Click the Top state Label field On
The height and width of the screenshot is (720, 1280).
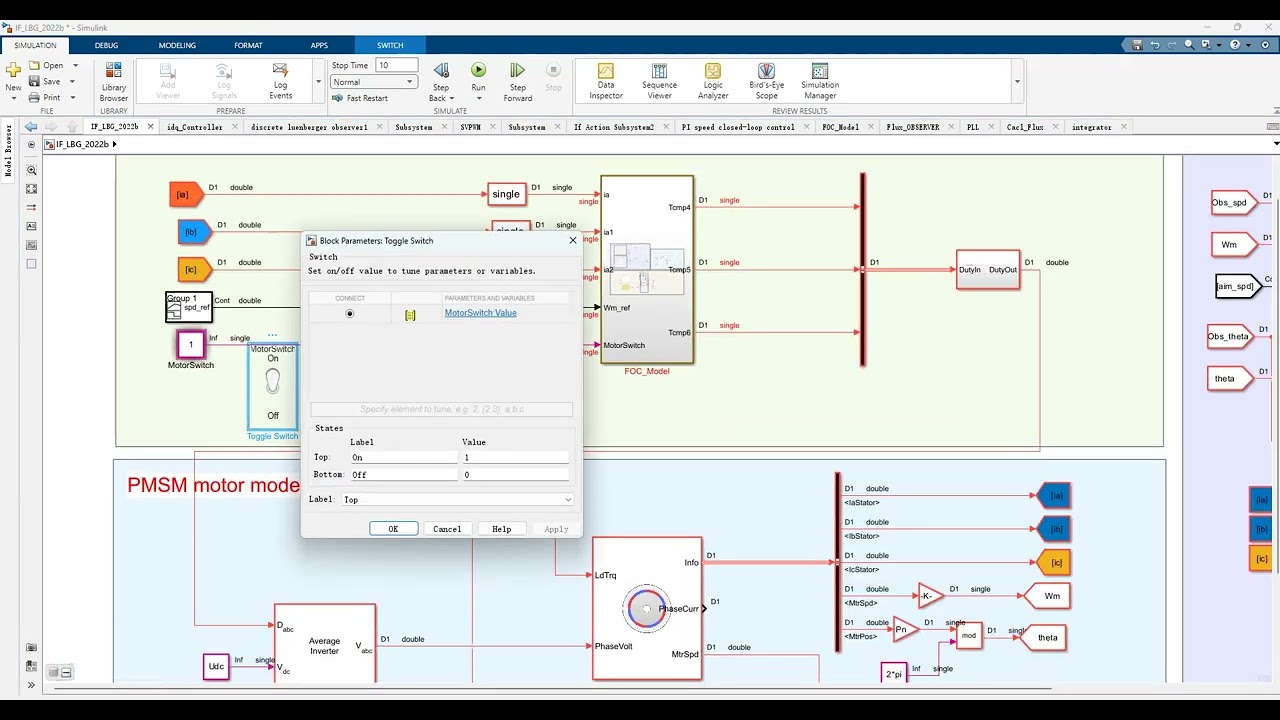click(x=403, y=457)
